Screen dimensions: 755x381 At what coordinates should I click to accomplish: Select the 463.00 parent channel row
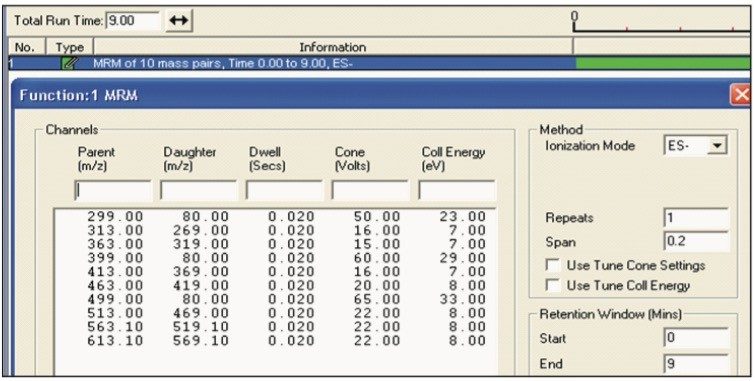275,286
